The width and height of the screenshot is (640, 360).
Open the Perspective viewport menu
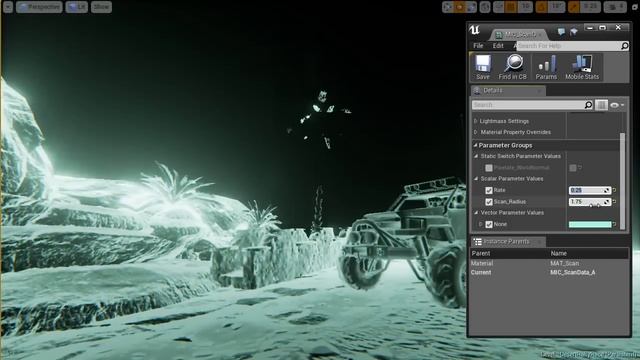39,7
